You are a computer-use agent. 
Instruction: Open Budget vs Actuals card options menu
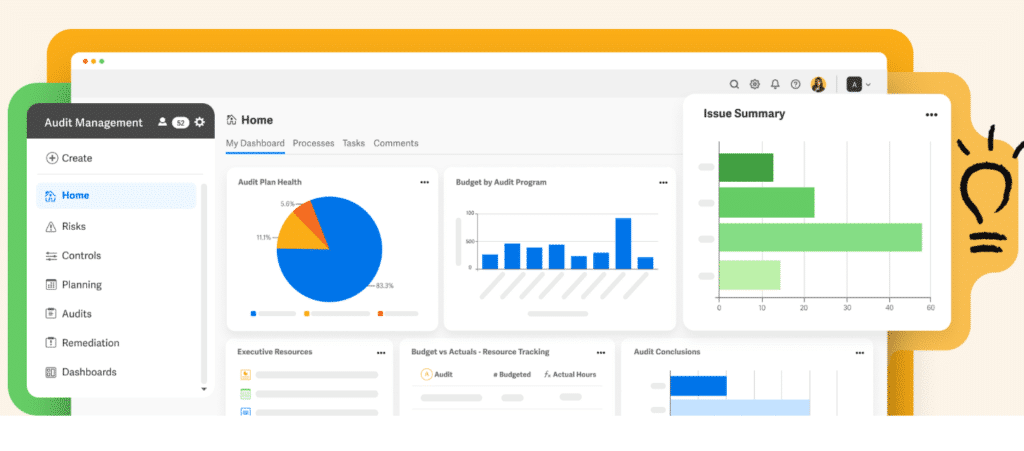pos(601,352)
